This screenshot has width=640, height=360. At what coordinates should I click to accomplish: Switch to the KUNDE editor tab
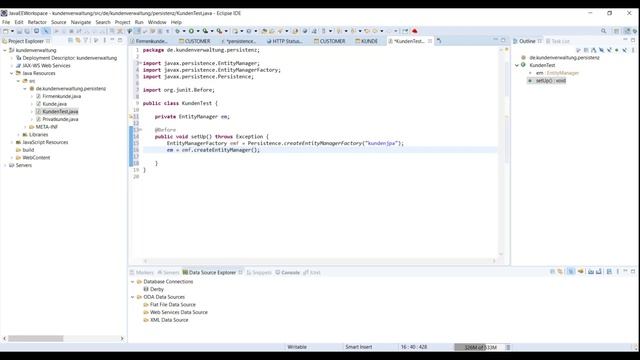tap(367, 41)
